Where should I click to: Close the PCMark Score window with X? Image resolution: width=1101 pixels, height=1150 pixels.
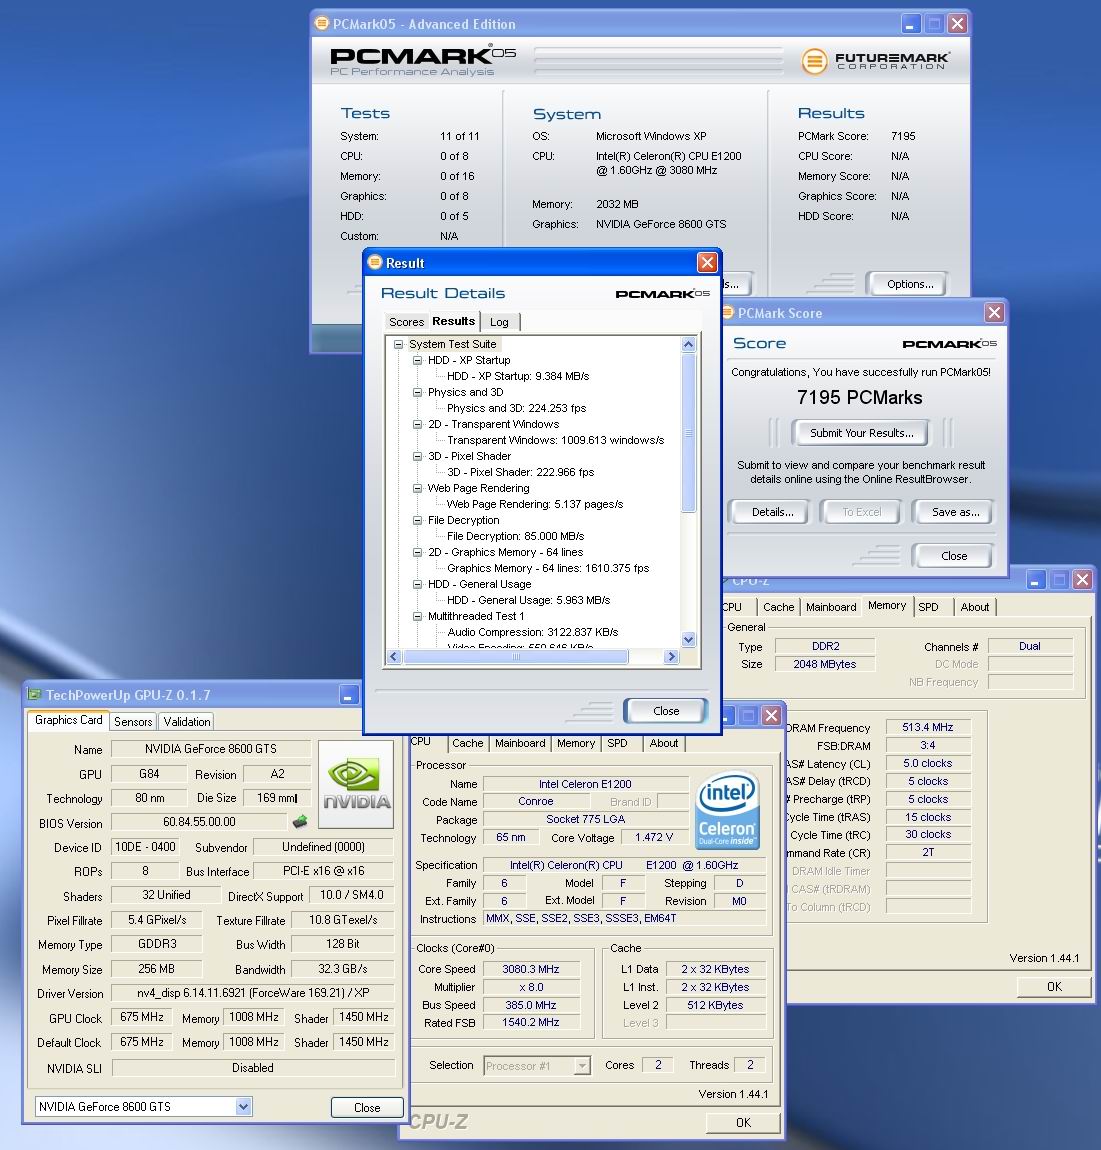pyautogui.click(x=994, y=312)
